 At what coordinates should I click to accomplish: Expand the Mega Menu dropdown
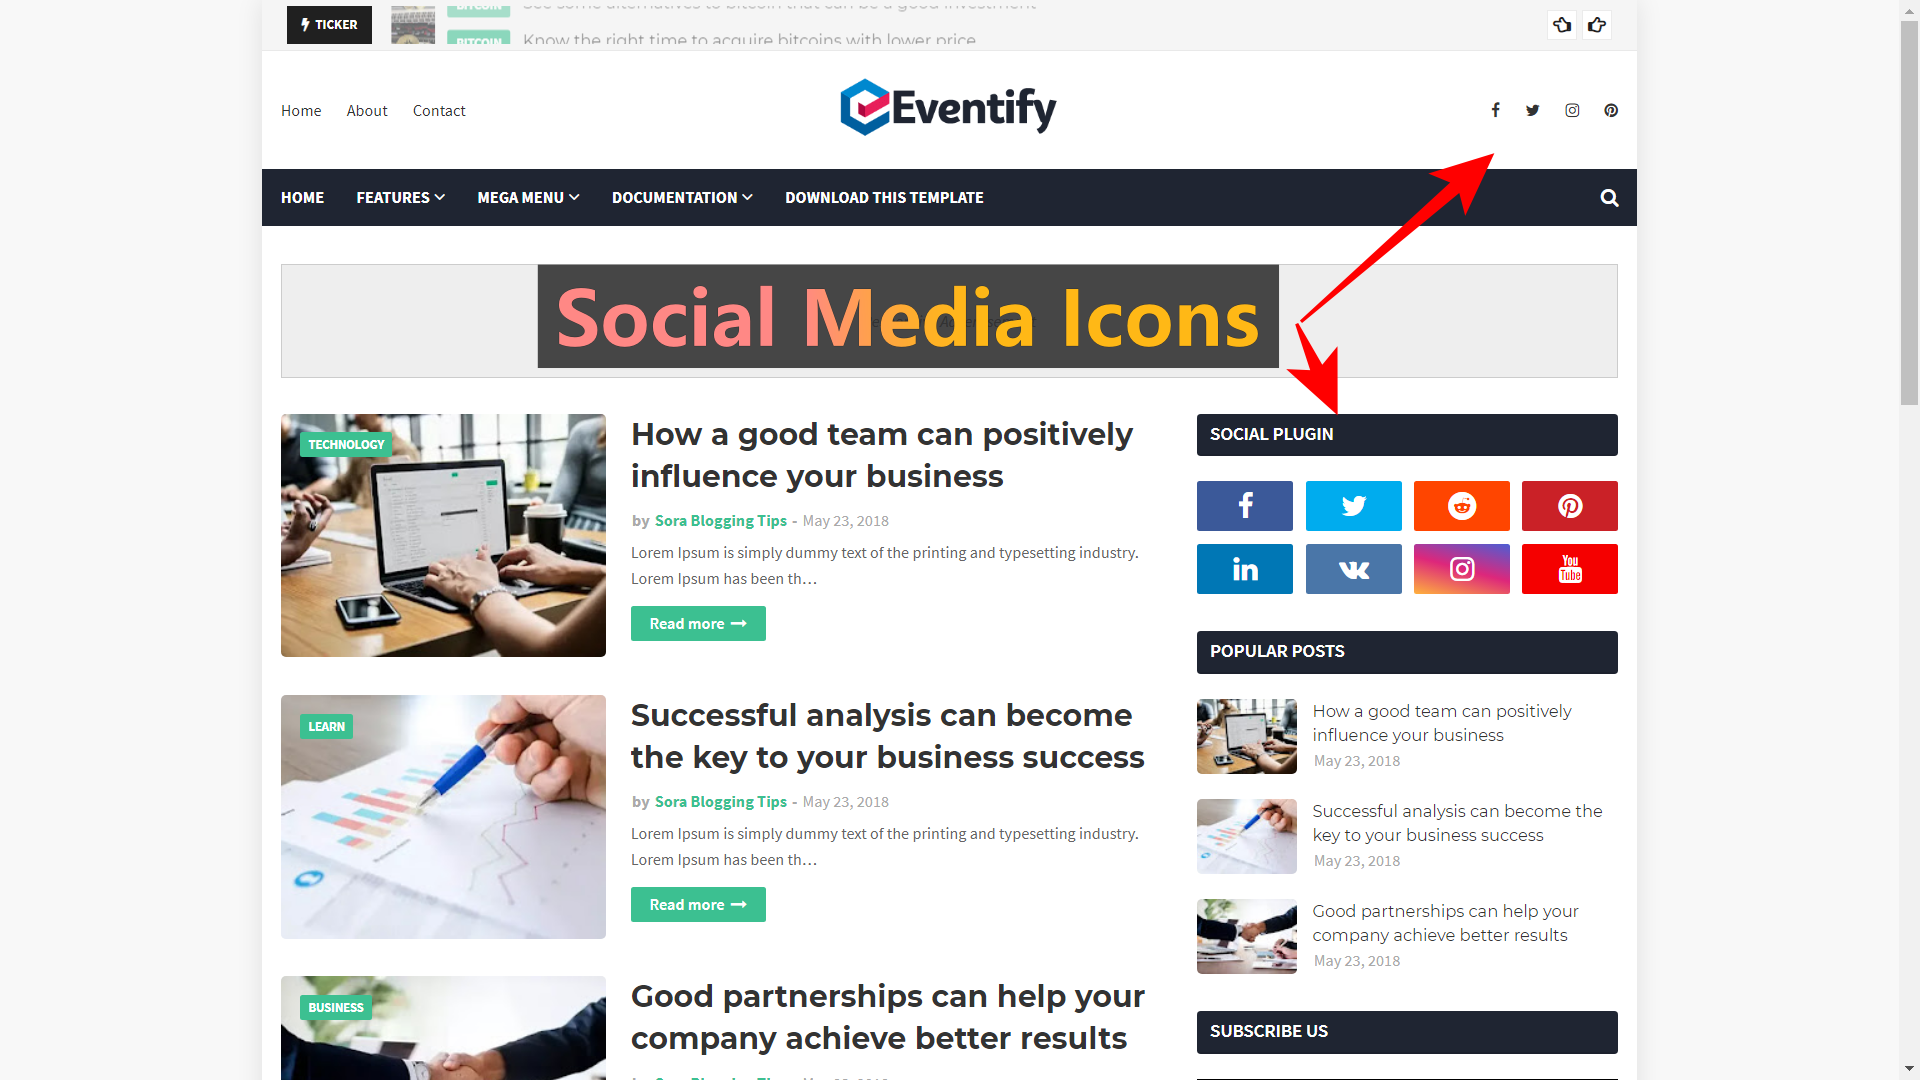527,198
